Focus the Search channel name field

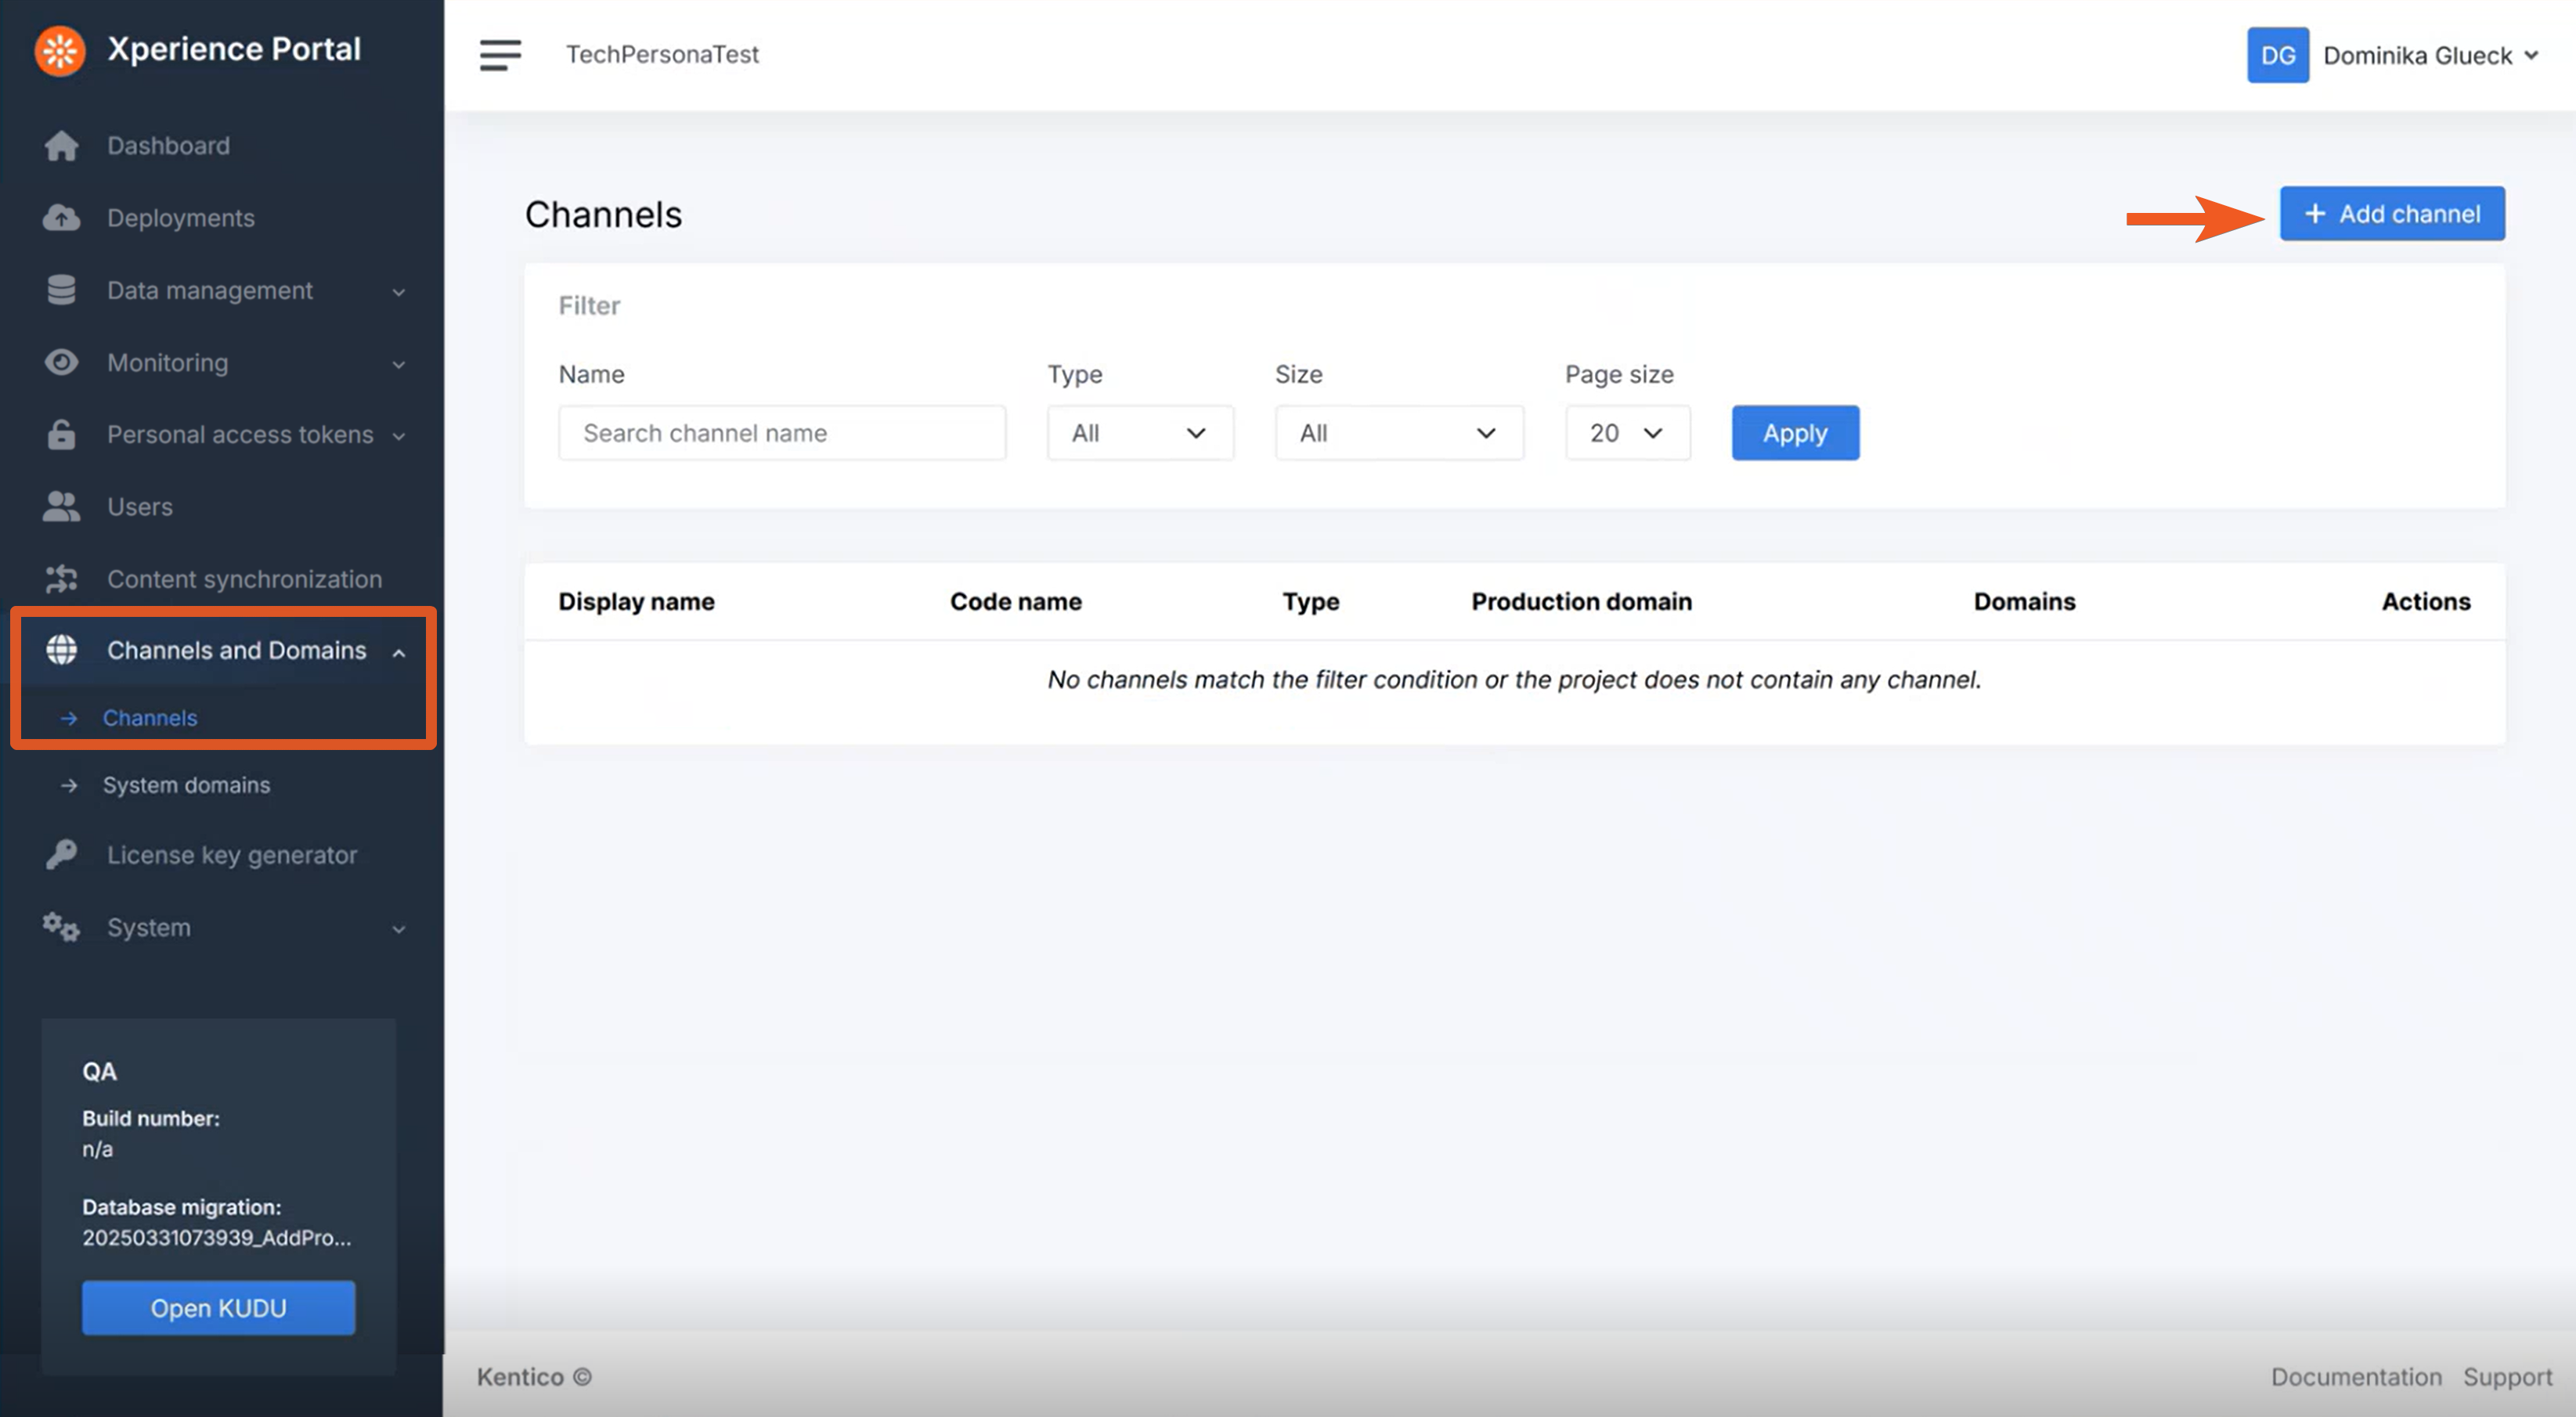coord(782,433)
